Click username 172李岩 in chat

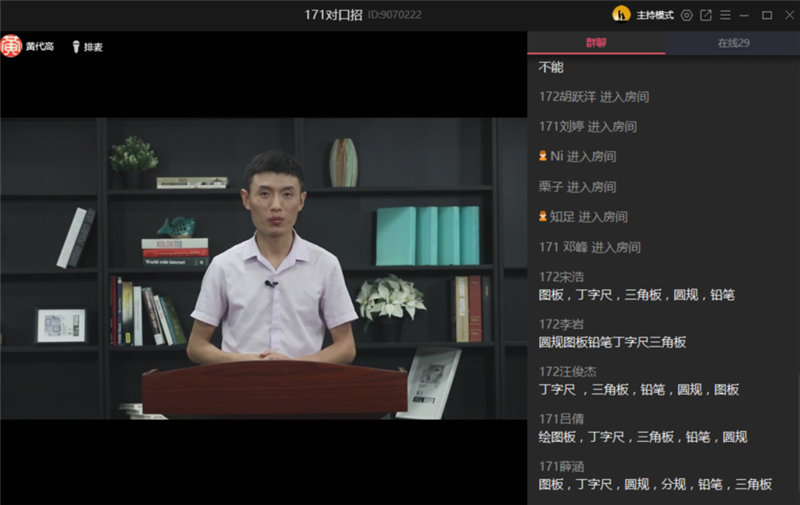(561, 324)
